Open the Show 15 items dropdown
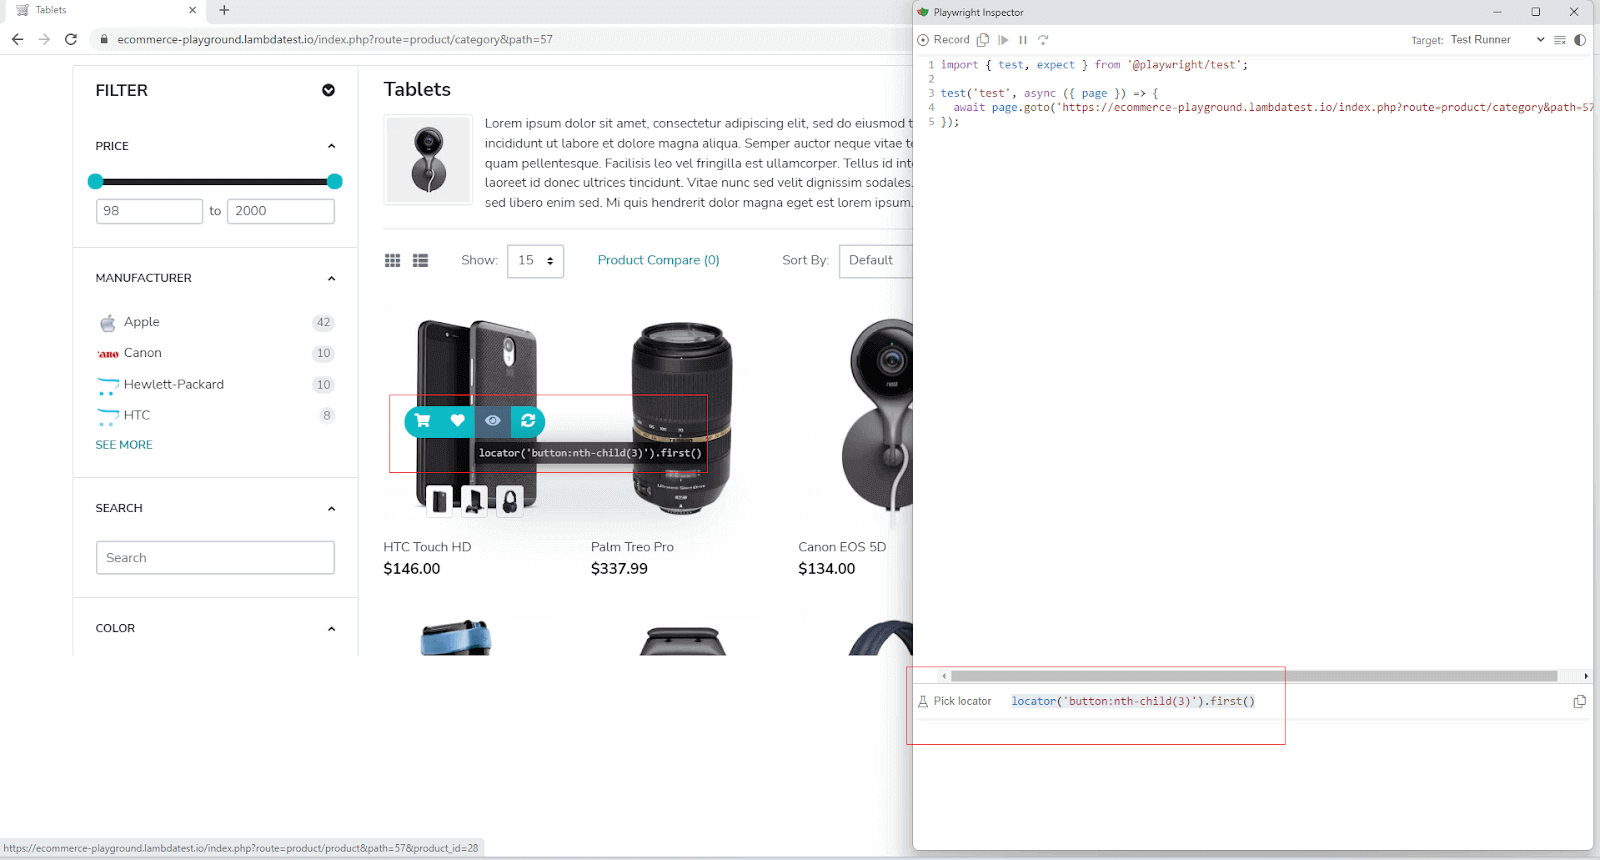This screenshot has height=860, width=1600. point(535,261)
